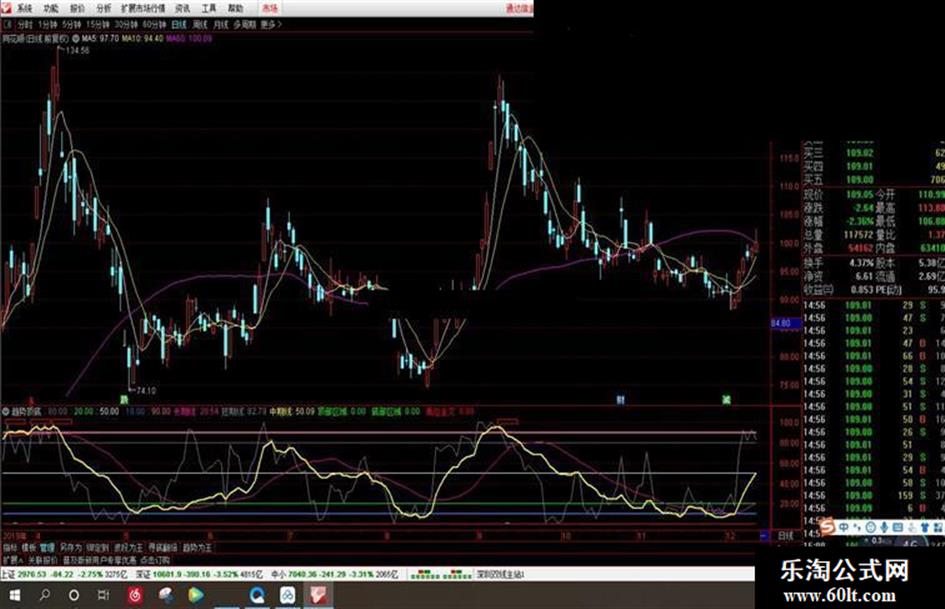
Task: Expand the 更多 periods list
Action: 269,22
